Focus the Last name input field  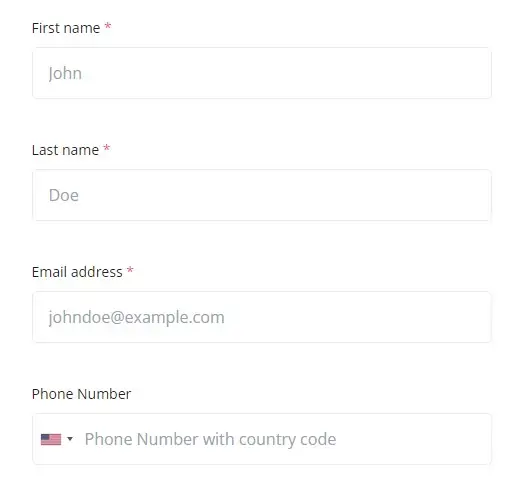click(x=262, y=195)
